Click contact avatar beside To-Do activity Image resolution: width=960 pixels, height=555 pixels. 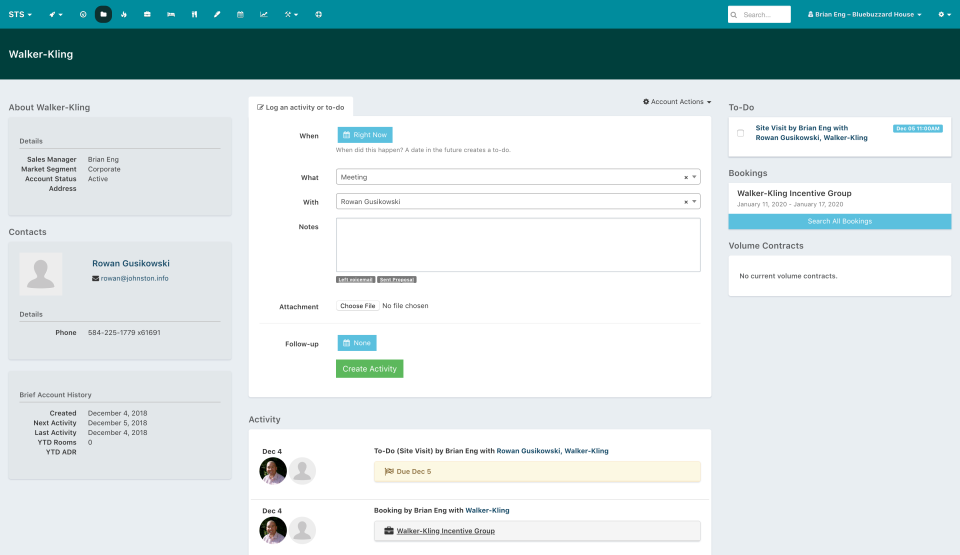pyautogui.click(x=302, y=471)
